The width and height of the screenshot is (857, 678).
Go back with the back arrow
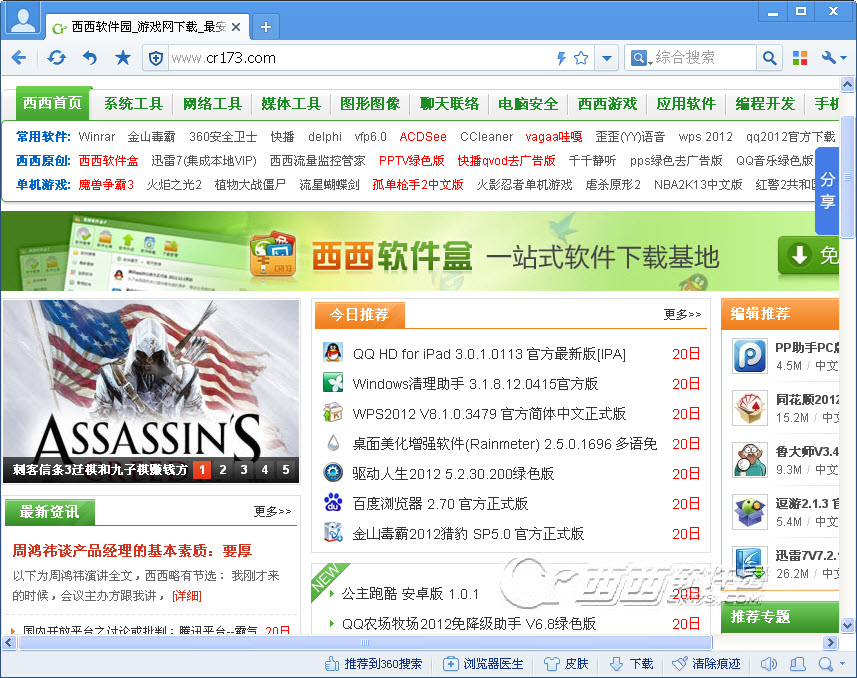point(19,57)
